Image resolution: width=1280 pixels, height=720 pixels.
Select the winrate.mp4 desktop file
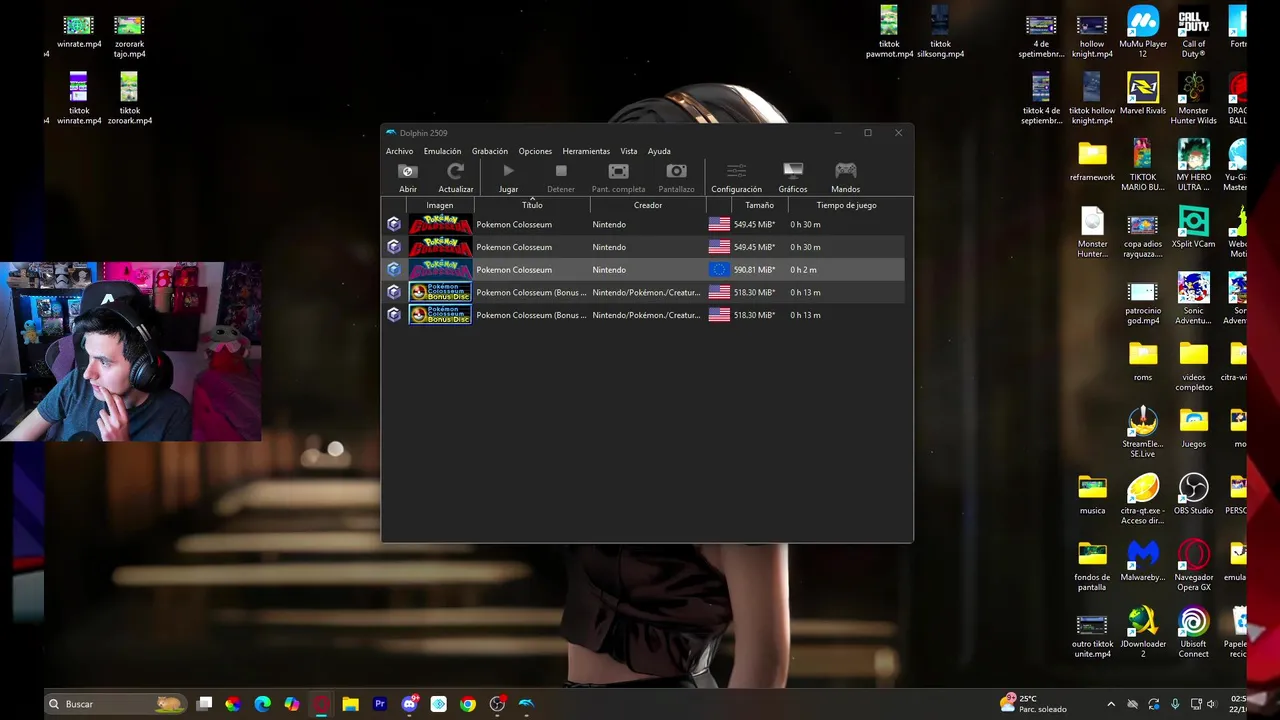pos(79,32)
